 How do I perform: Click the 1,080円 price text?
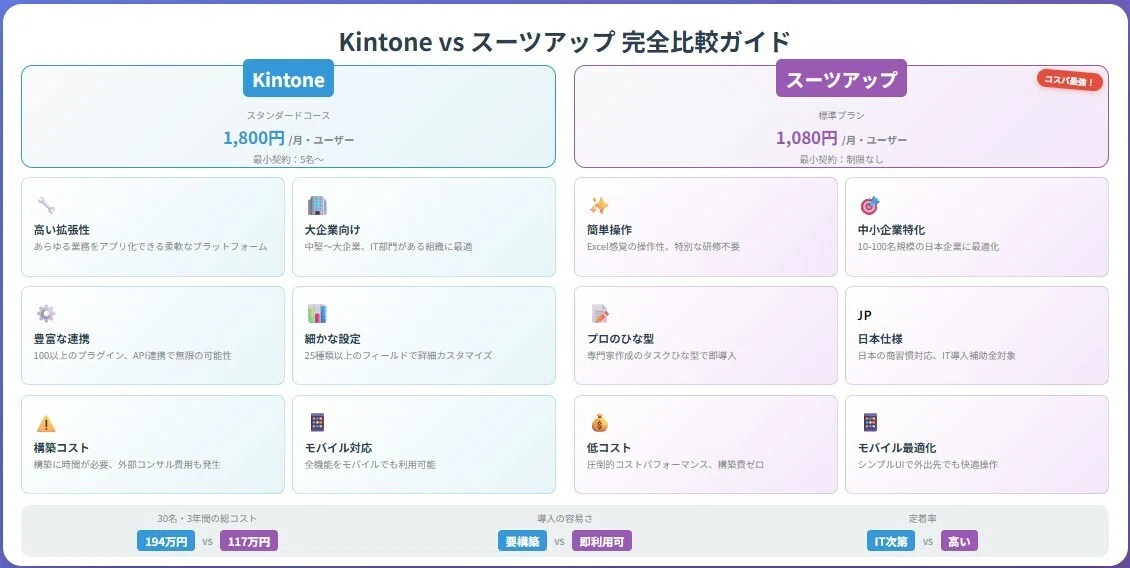point(806,138)
